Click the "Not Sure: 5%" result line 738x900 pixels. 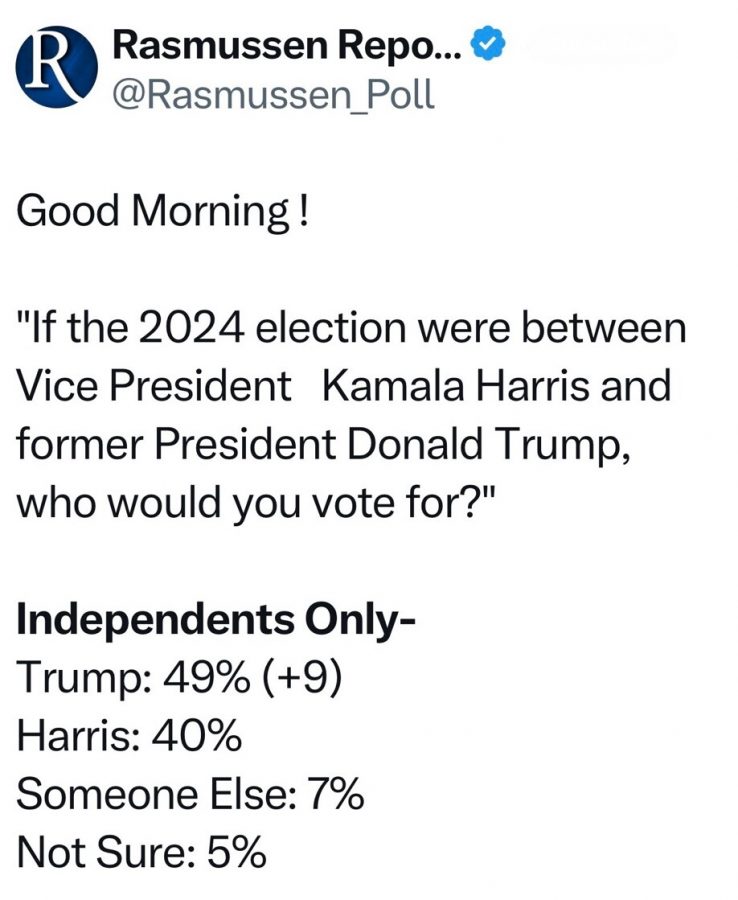pos(141,853)
